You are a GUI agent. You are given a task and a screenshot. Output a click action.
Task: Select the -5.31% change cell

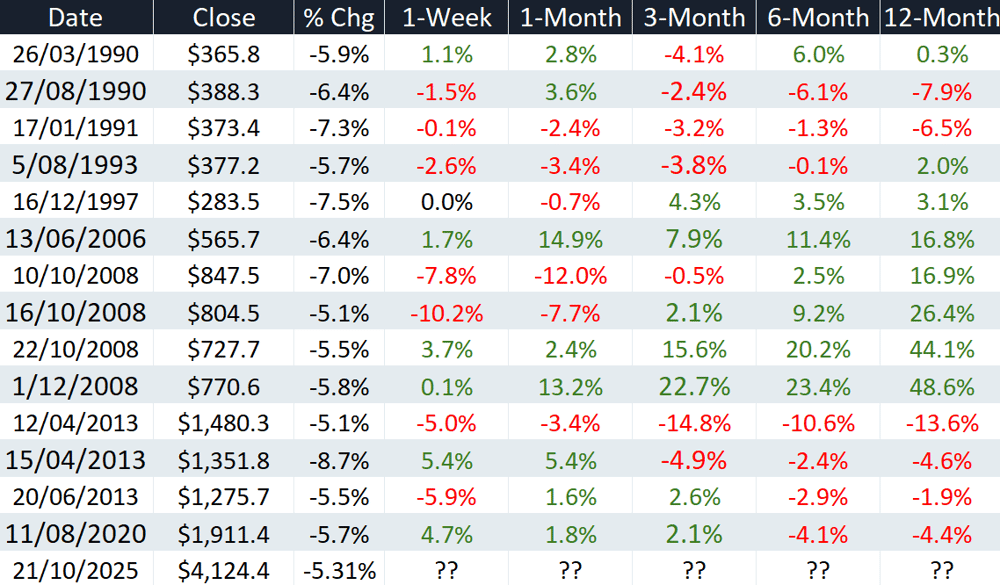(339, 570)
